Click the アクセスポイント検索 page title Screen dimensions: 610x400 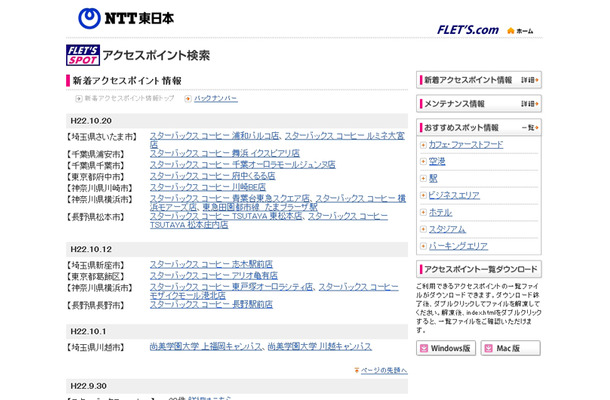(x=156, y=55)
